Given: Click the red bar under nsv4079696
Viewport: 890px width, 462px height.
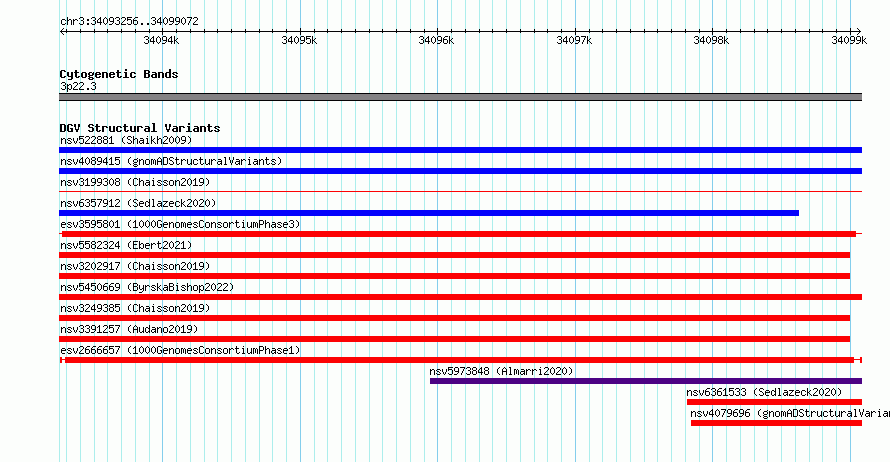Looking at the screenshot, I should (776, 423).
